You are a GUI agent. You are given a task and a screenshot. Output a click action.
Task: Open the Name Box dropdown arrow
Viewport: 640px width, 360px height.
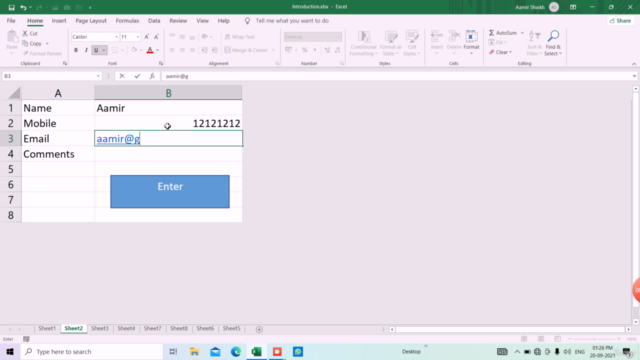98,76
